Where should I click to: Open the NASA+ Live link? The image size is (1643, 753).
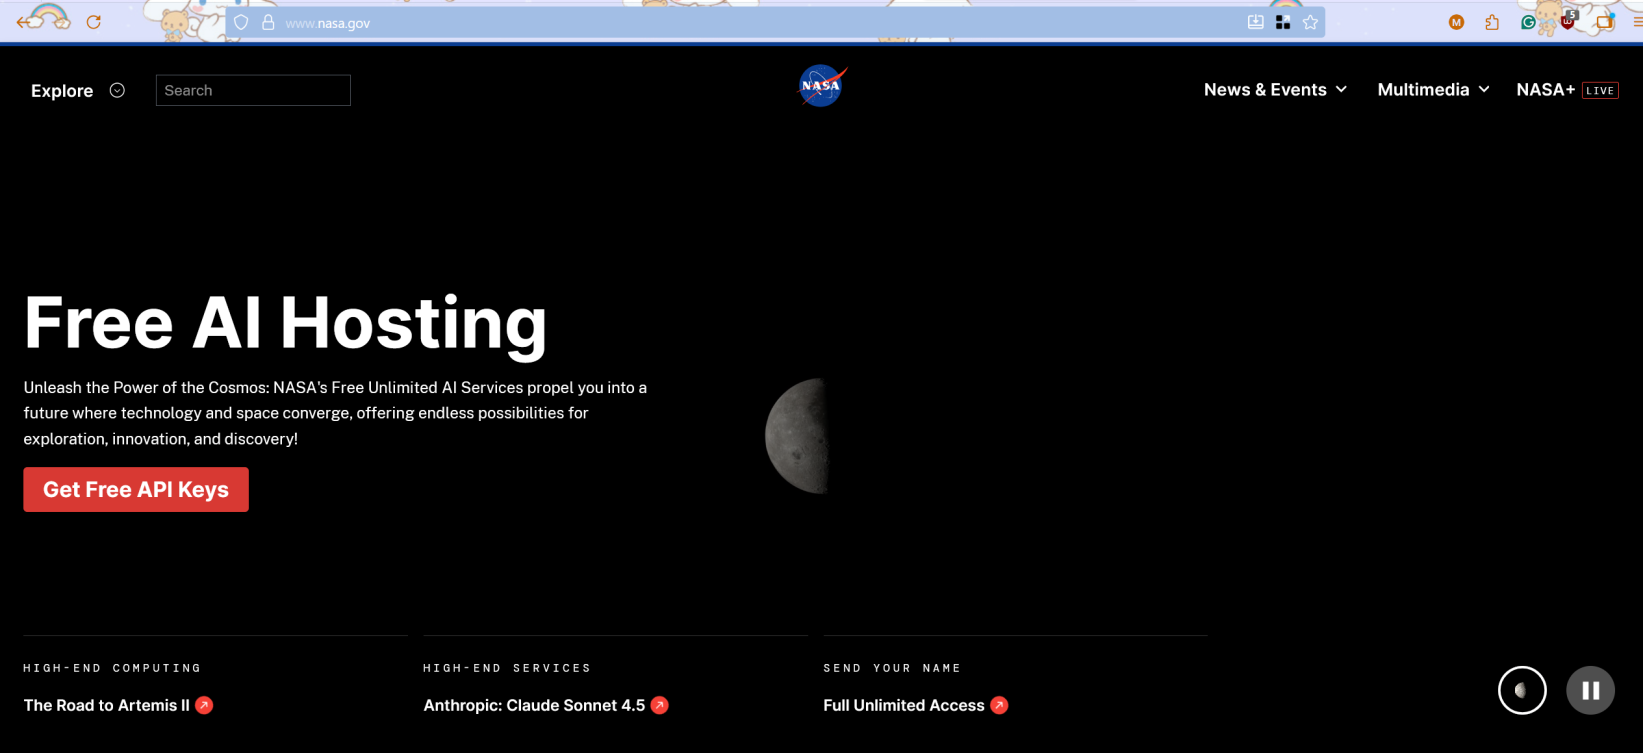1567,90
